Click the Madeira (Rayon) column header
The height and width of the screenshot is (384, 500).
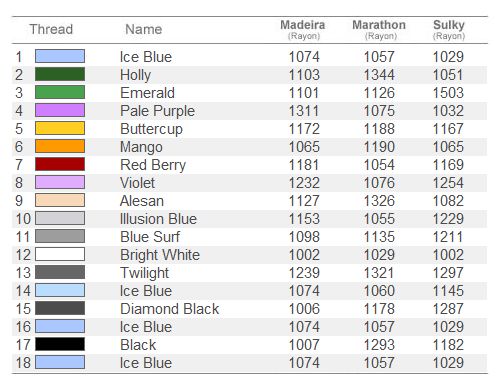pyautogui.click(x=303, y=30)
